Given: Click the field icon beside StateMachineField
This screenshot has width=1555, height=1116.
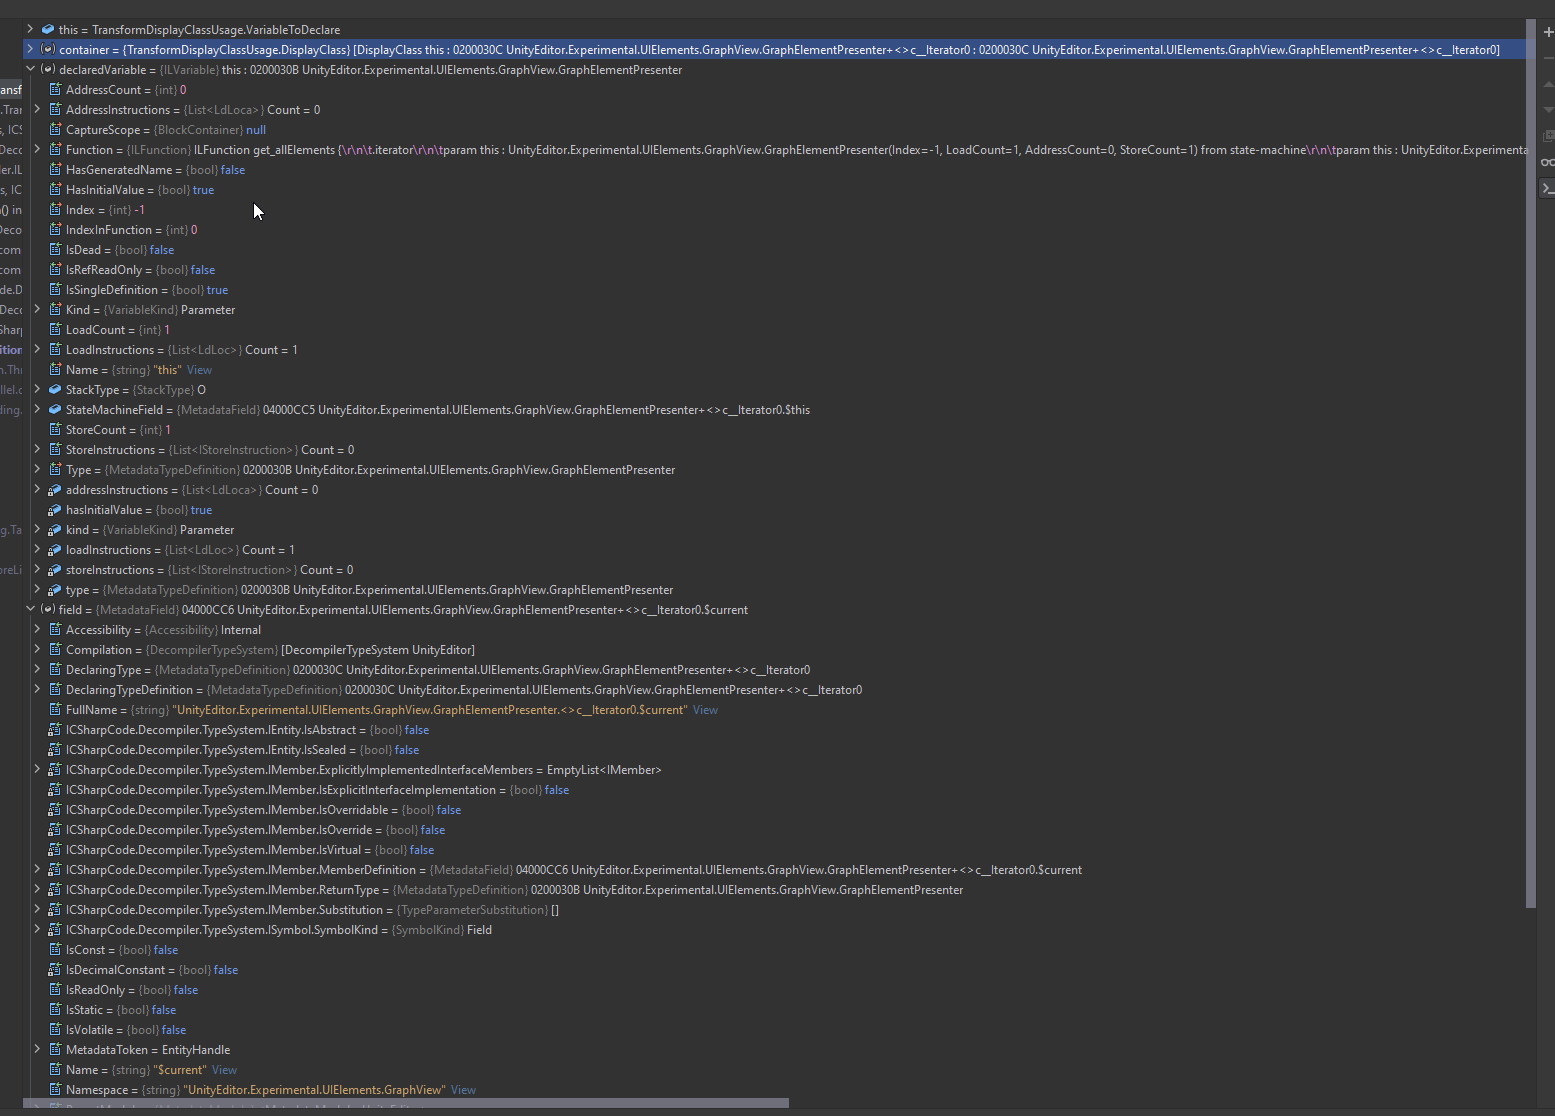Looking at the screenshot, I should 54,409.
